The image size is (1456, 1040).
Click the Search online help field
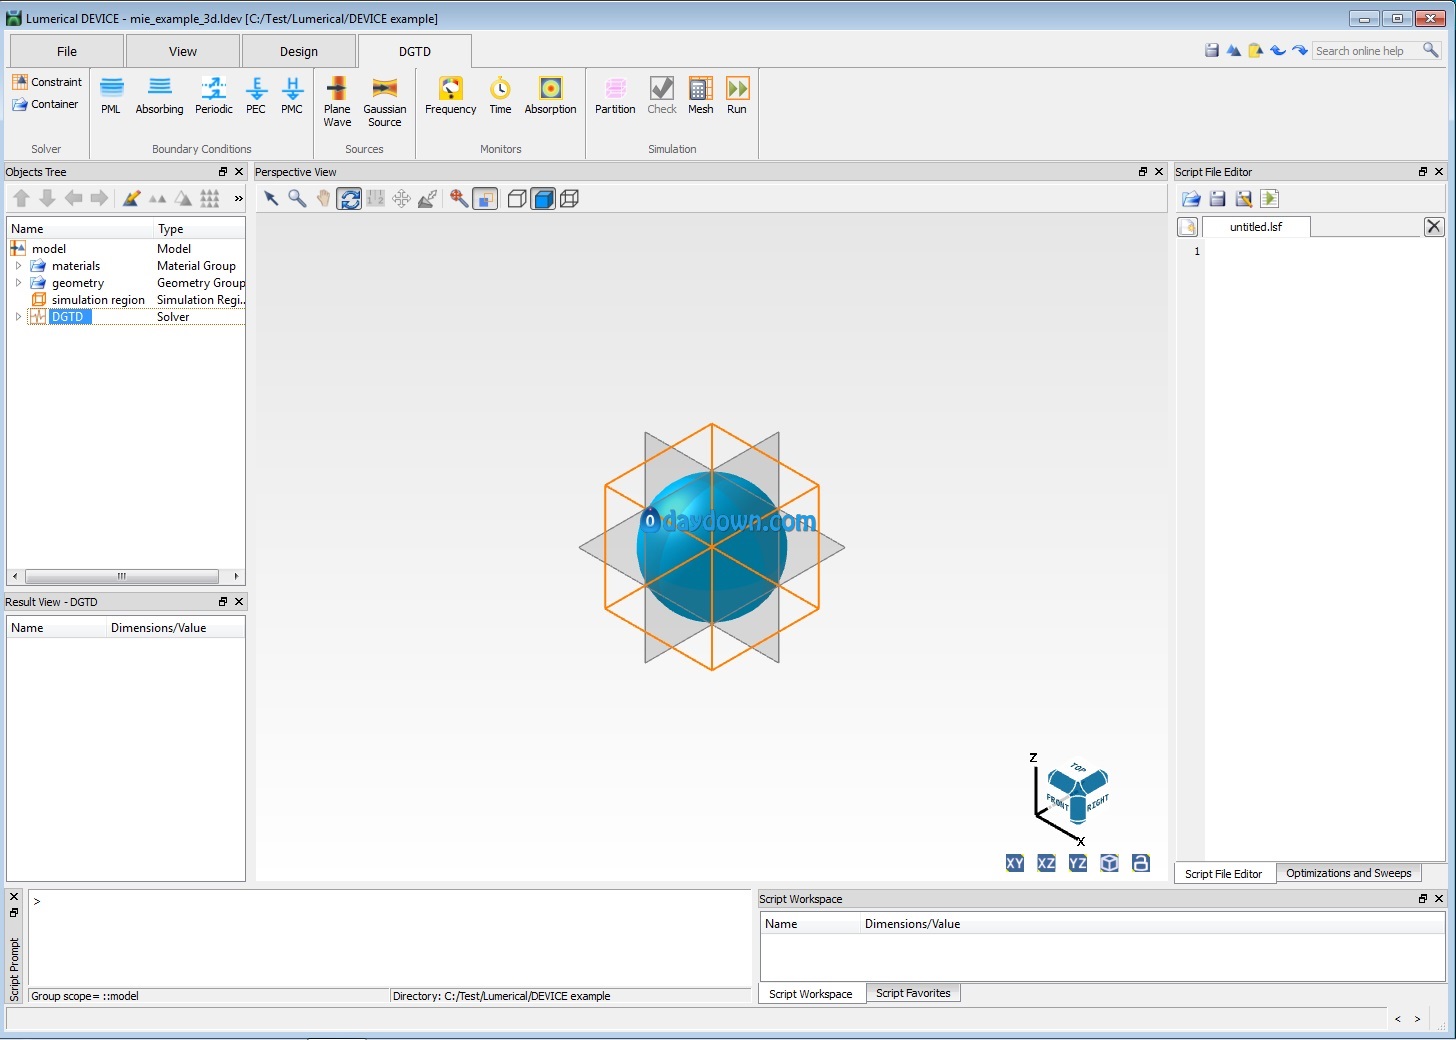tap(1366, 51)
